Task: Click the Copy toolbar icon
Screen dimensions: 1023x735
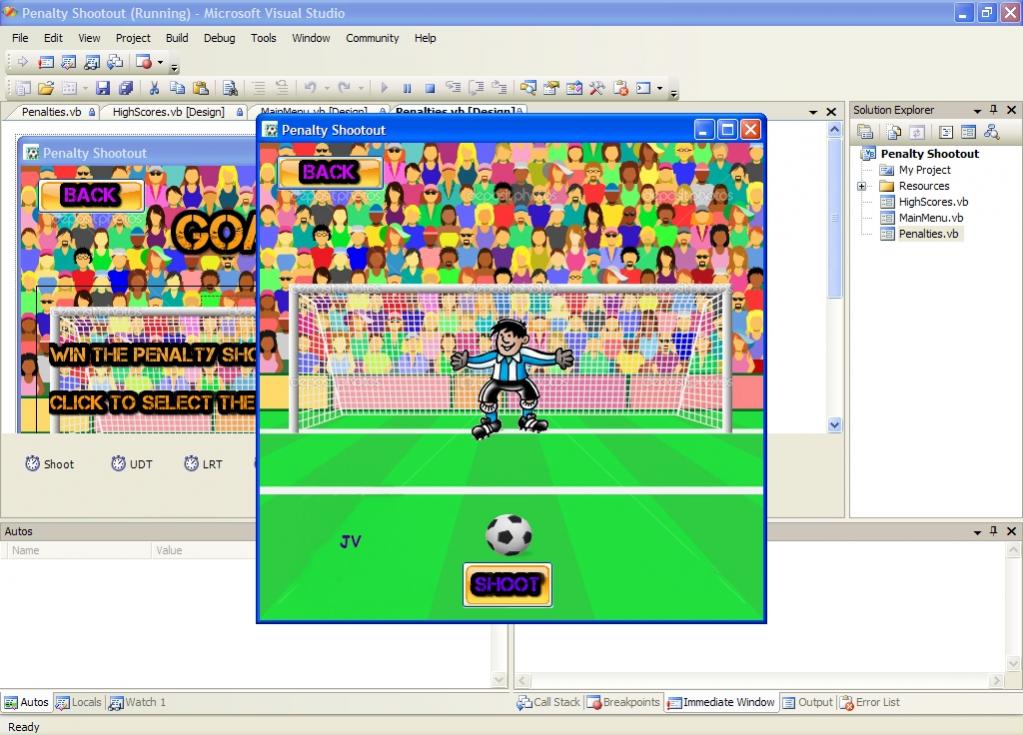Action: coord(177,88)
